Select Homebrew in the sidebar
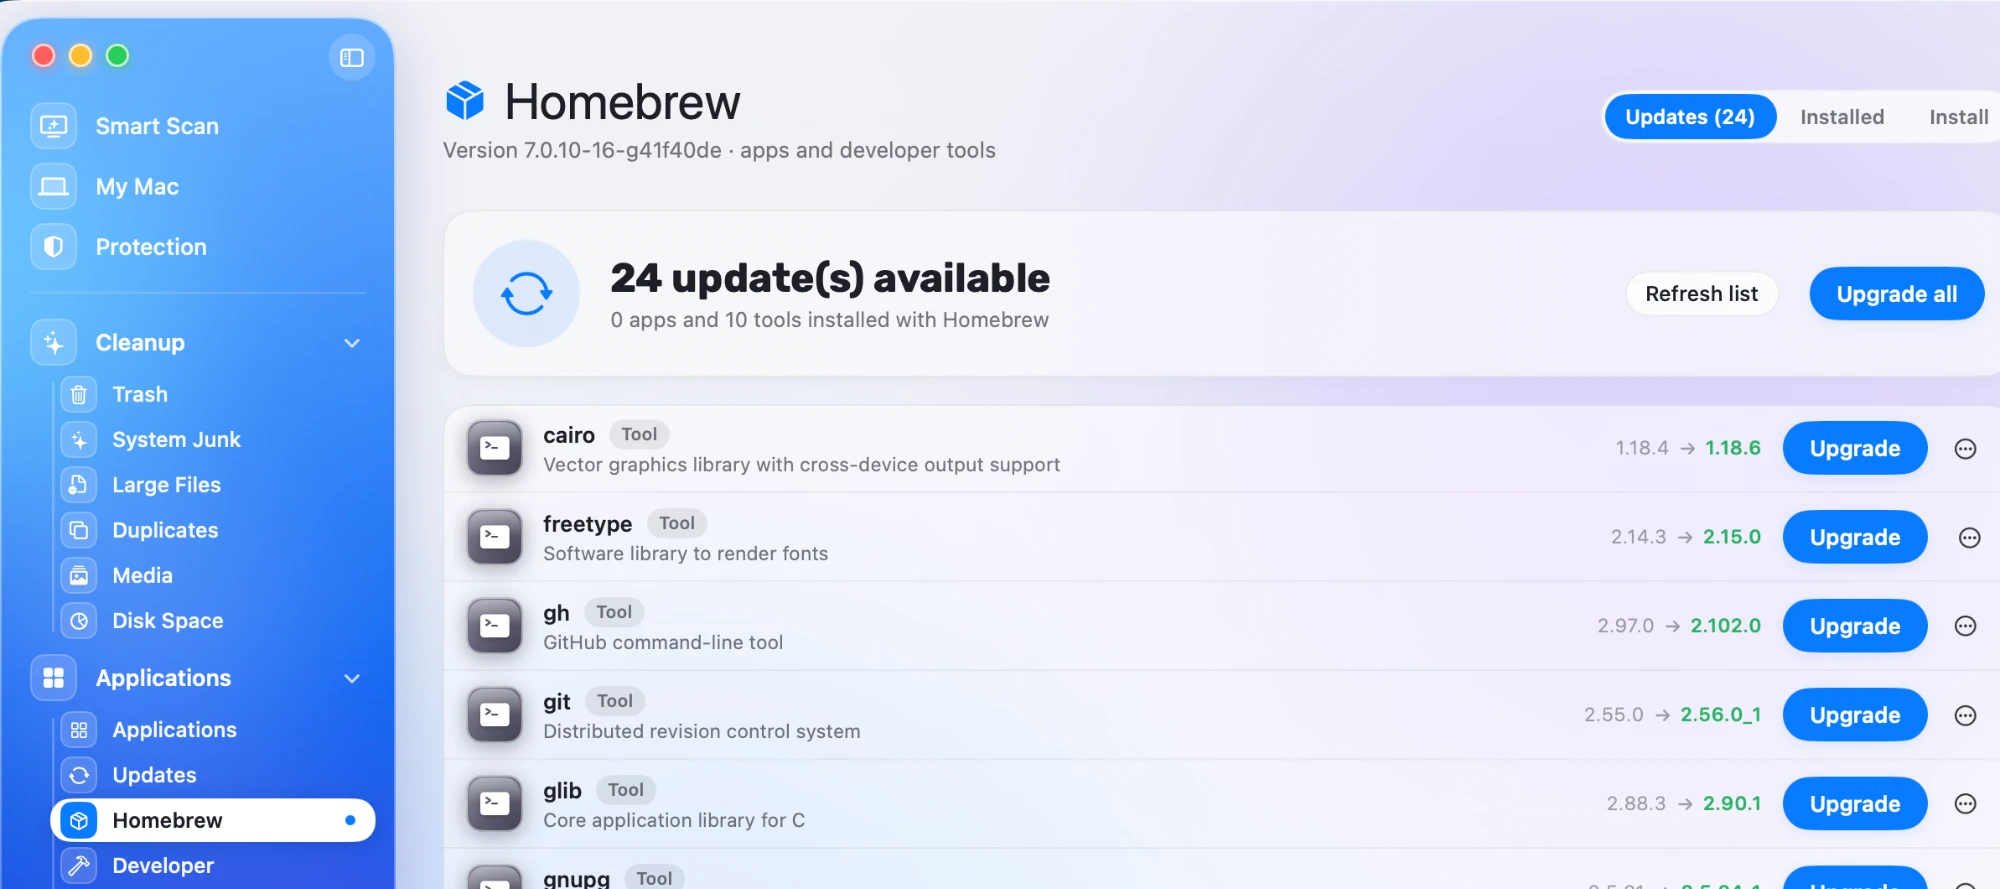The width and height of the screenshot is (2000, 889). click(x=213, y=820)
